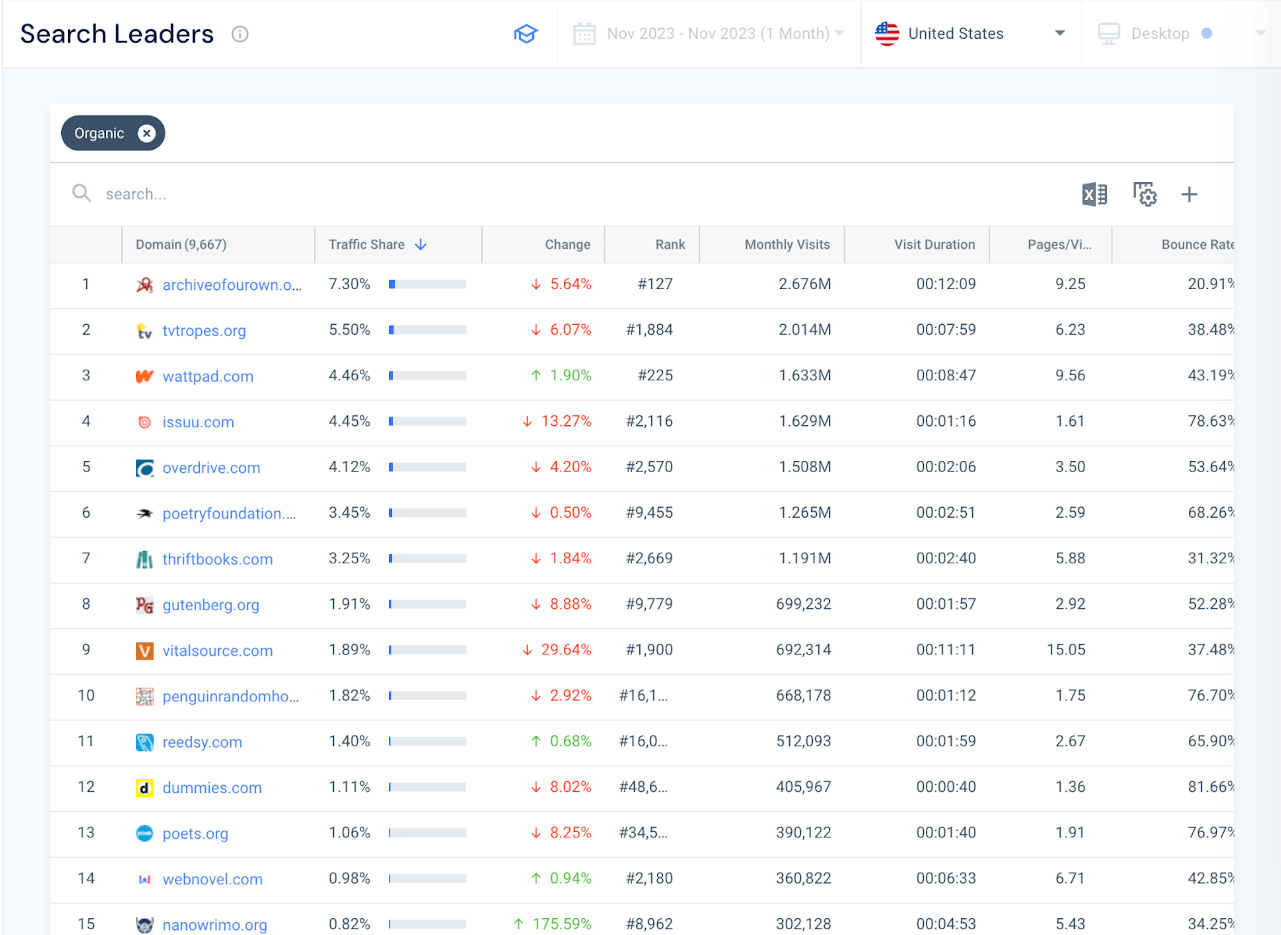This screenshot has height=935, width=1281.
Task: Open issuu.com domain link
Action: pos(198,422)
